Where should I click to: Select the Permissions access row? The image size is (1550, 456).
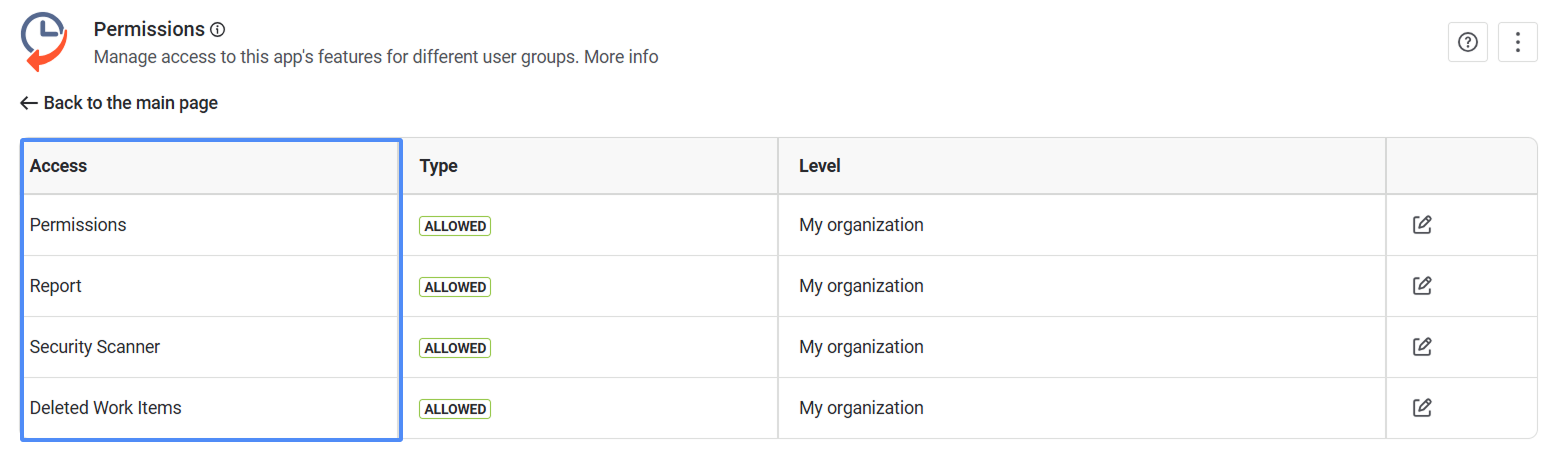pos(78,225)
